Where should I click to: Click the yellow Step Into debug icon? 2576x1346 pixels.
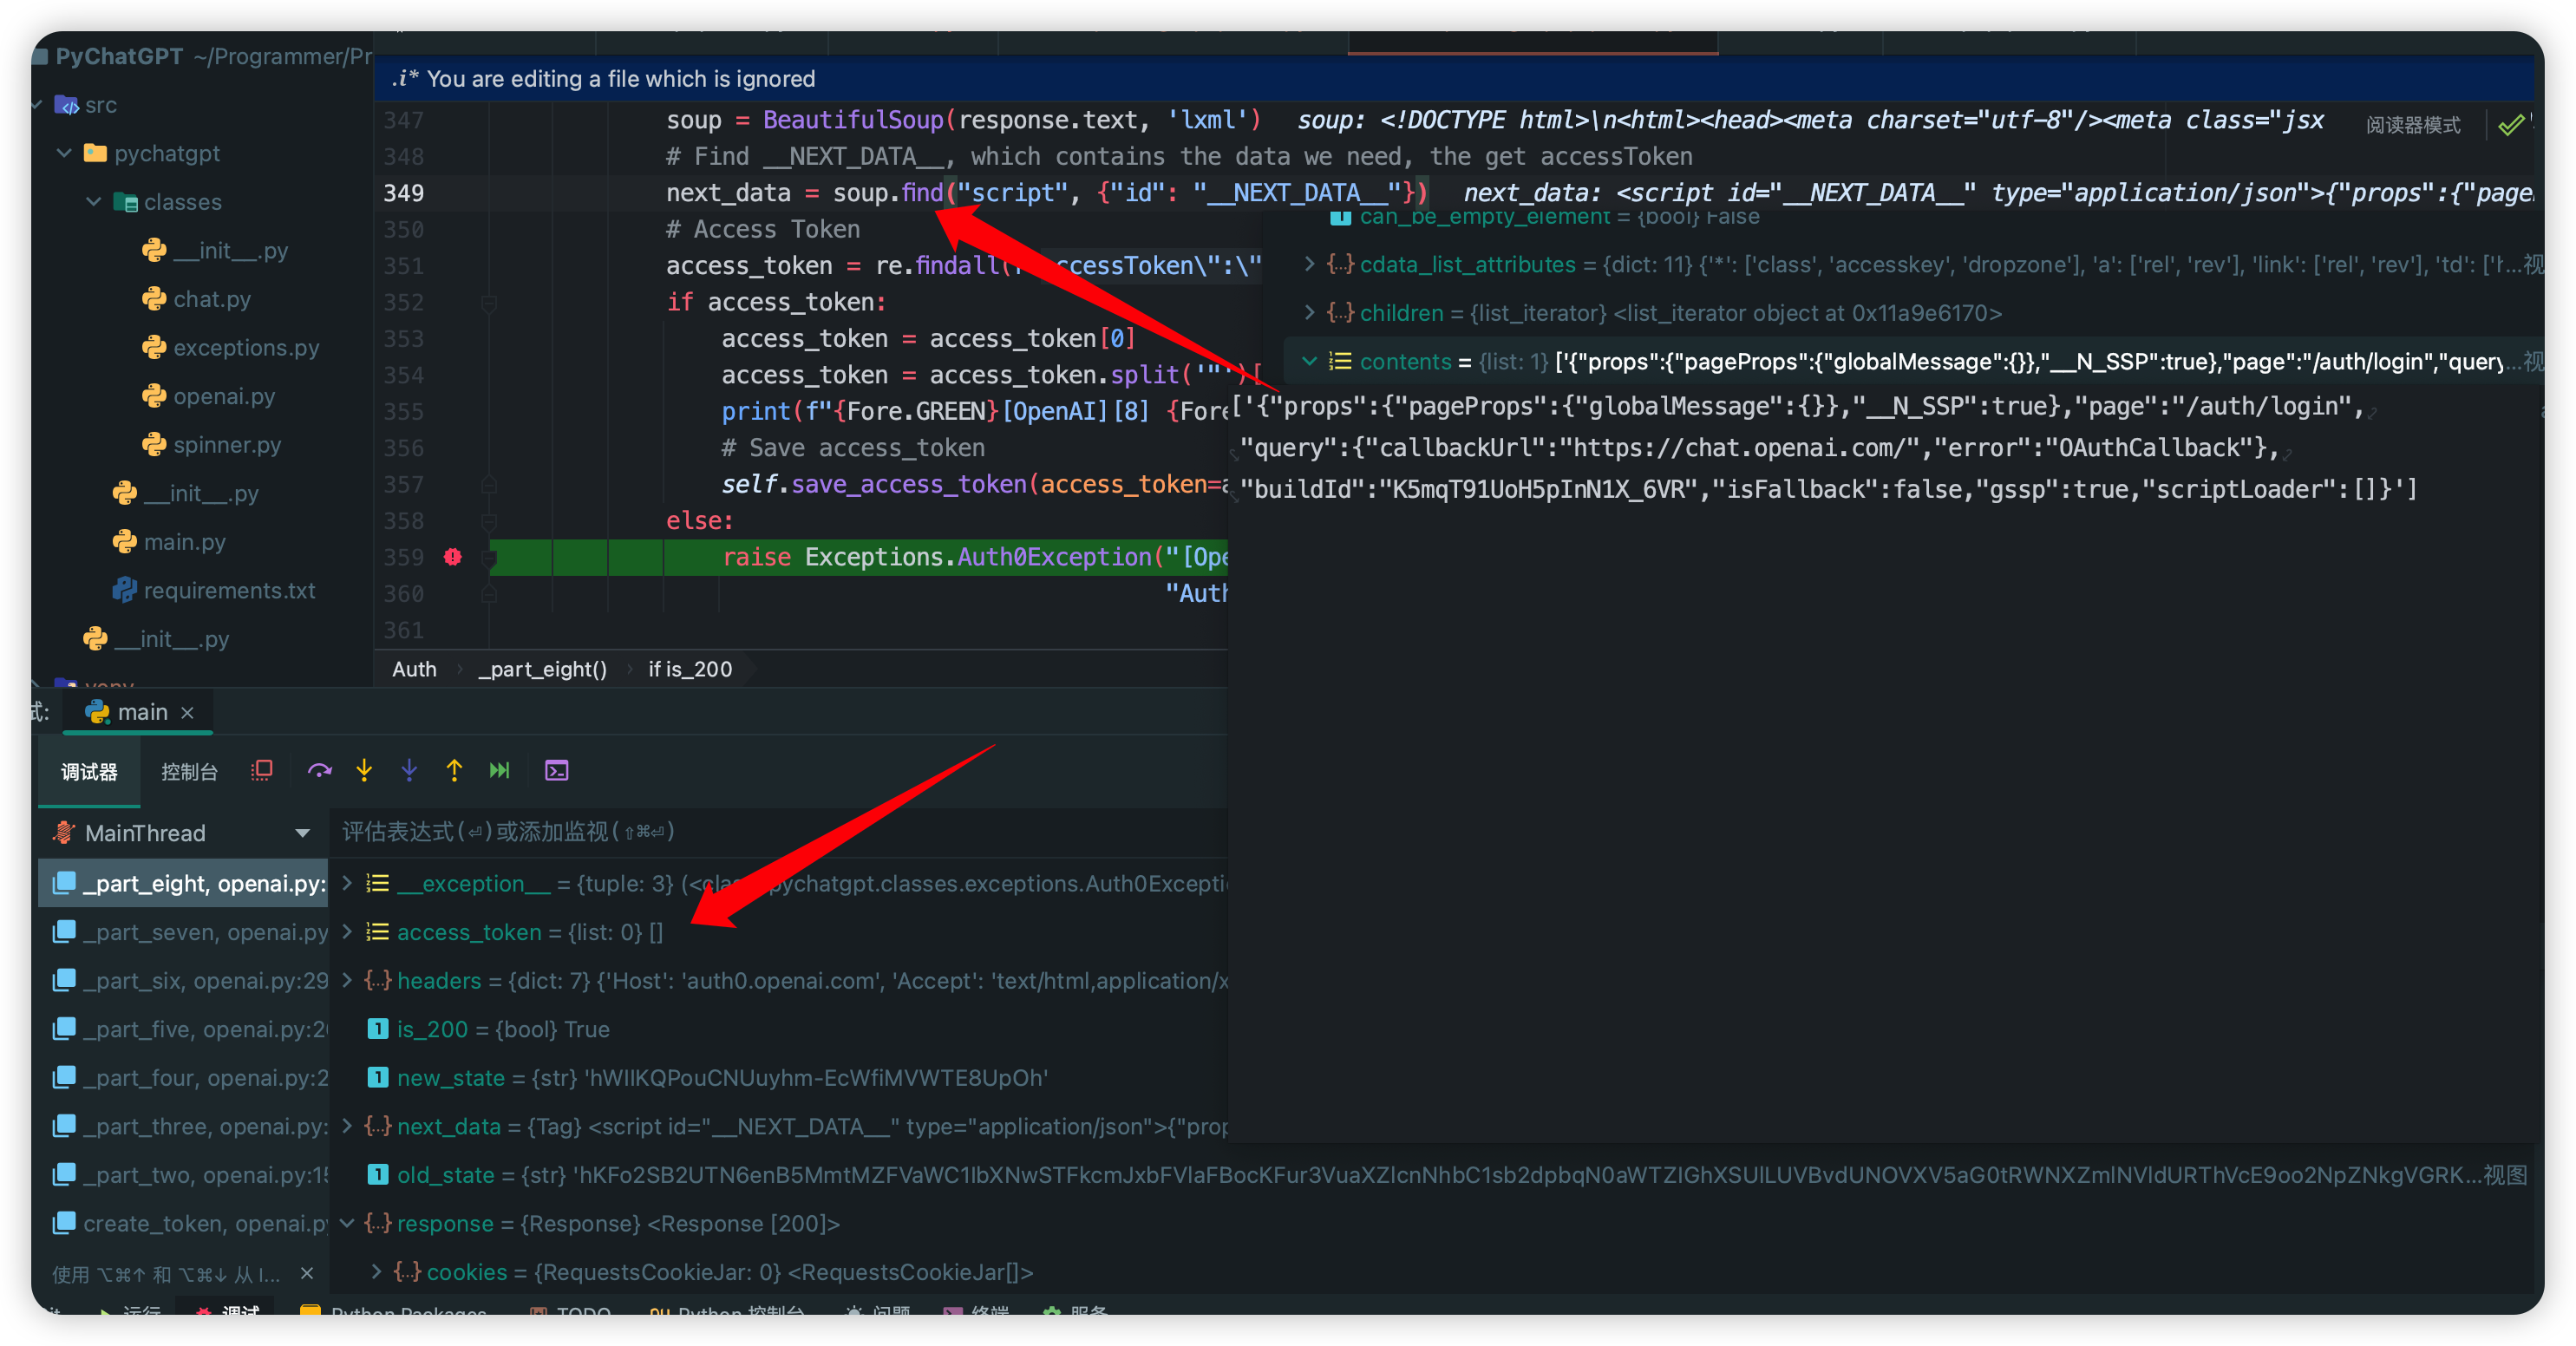click(x=364, y=770)
